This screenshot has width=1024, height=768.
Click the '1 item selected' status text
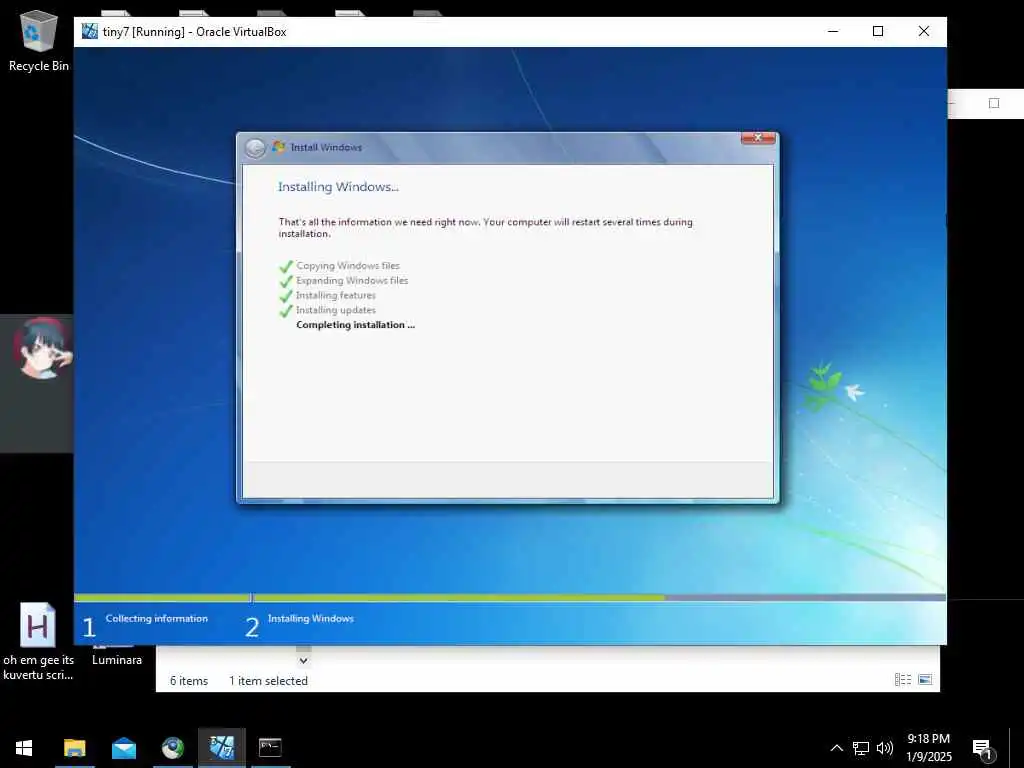point(268,680)
